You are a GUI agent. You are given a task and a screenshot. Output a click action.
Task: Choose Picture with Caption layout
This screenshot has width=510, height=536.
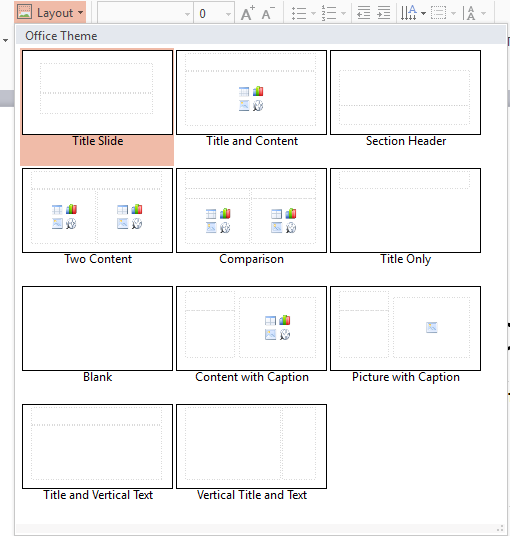[x=405, y=335]
